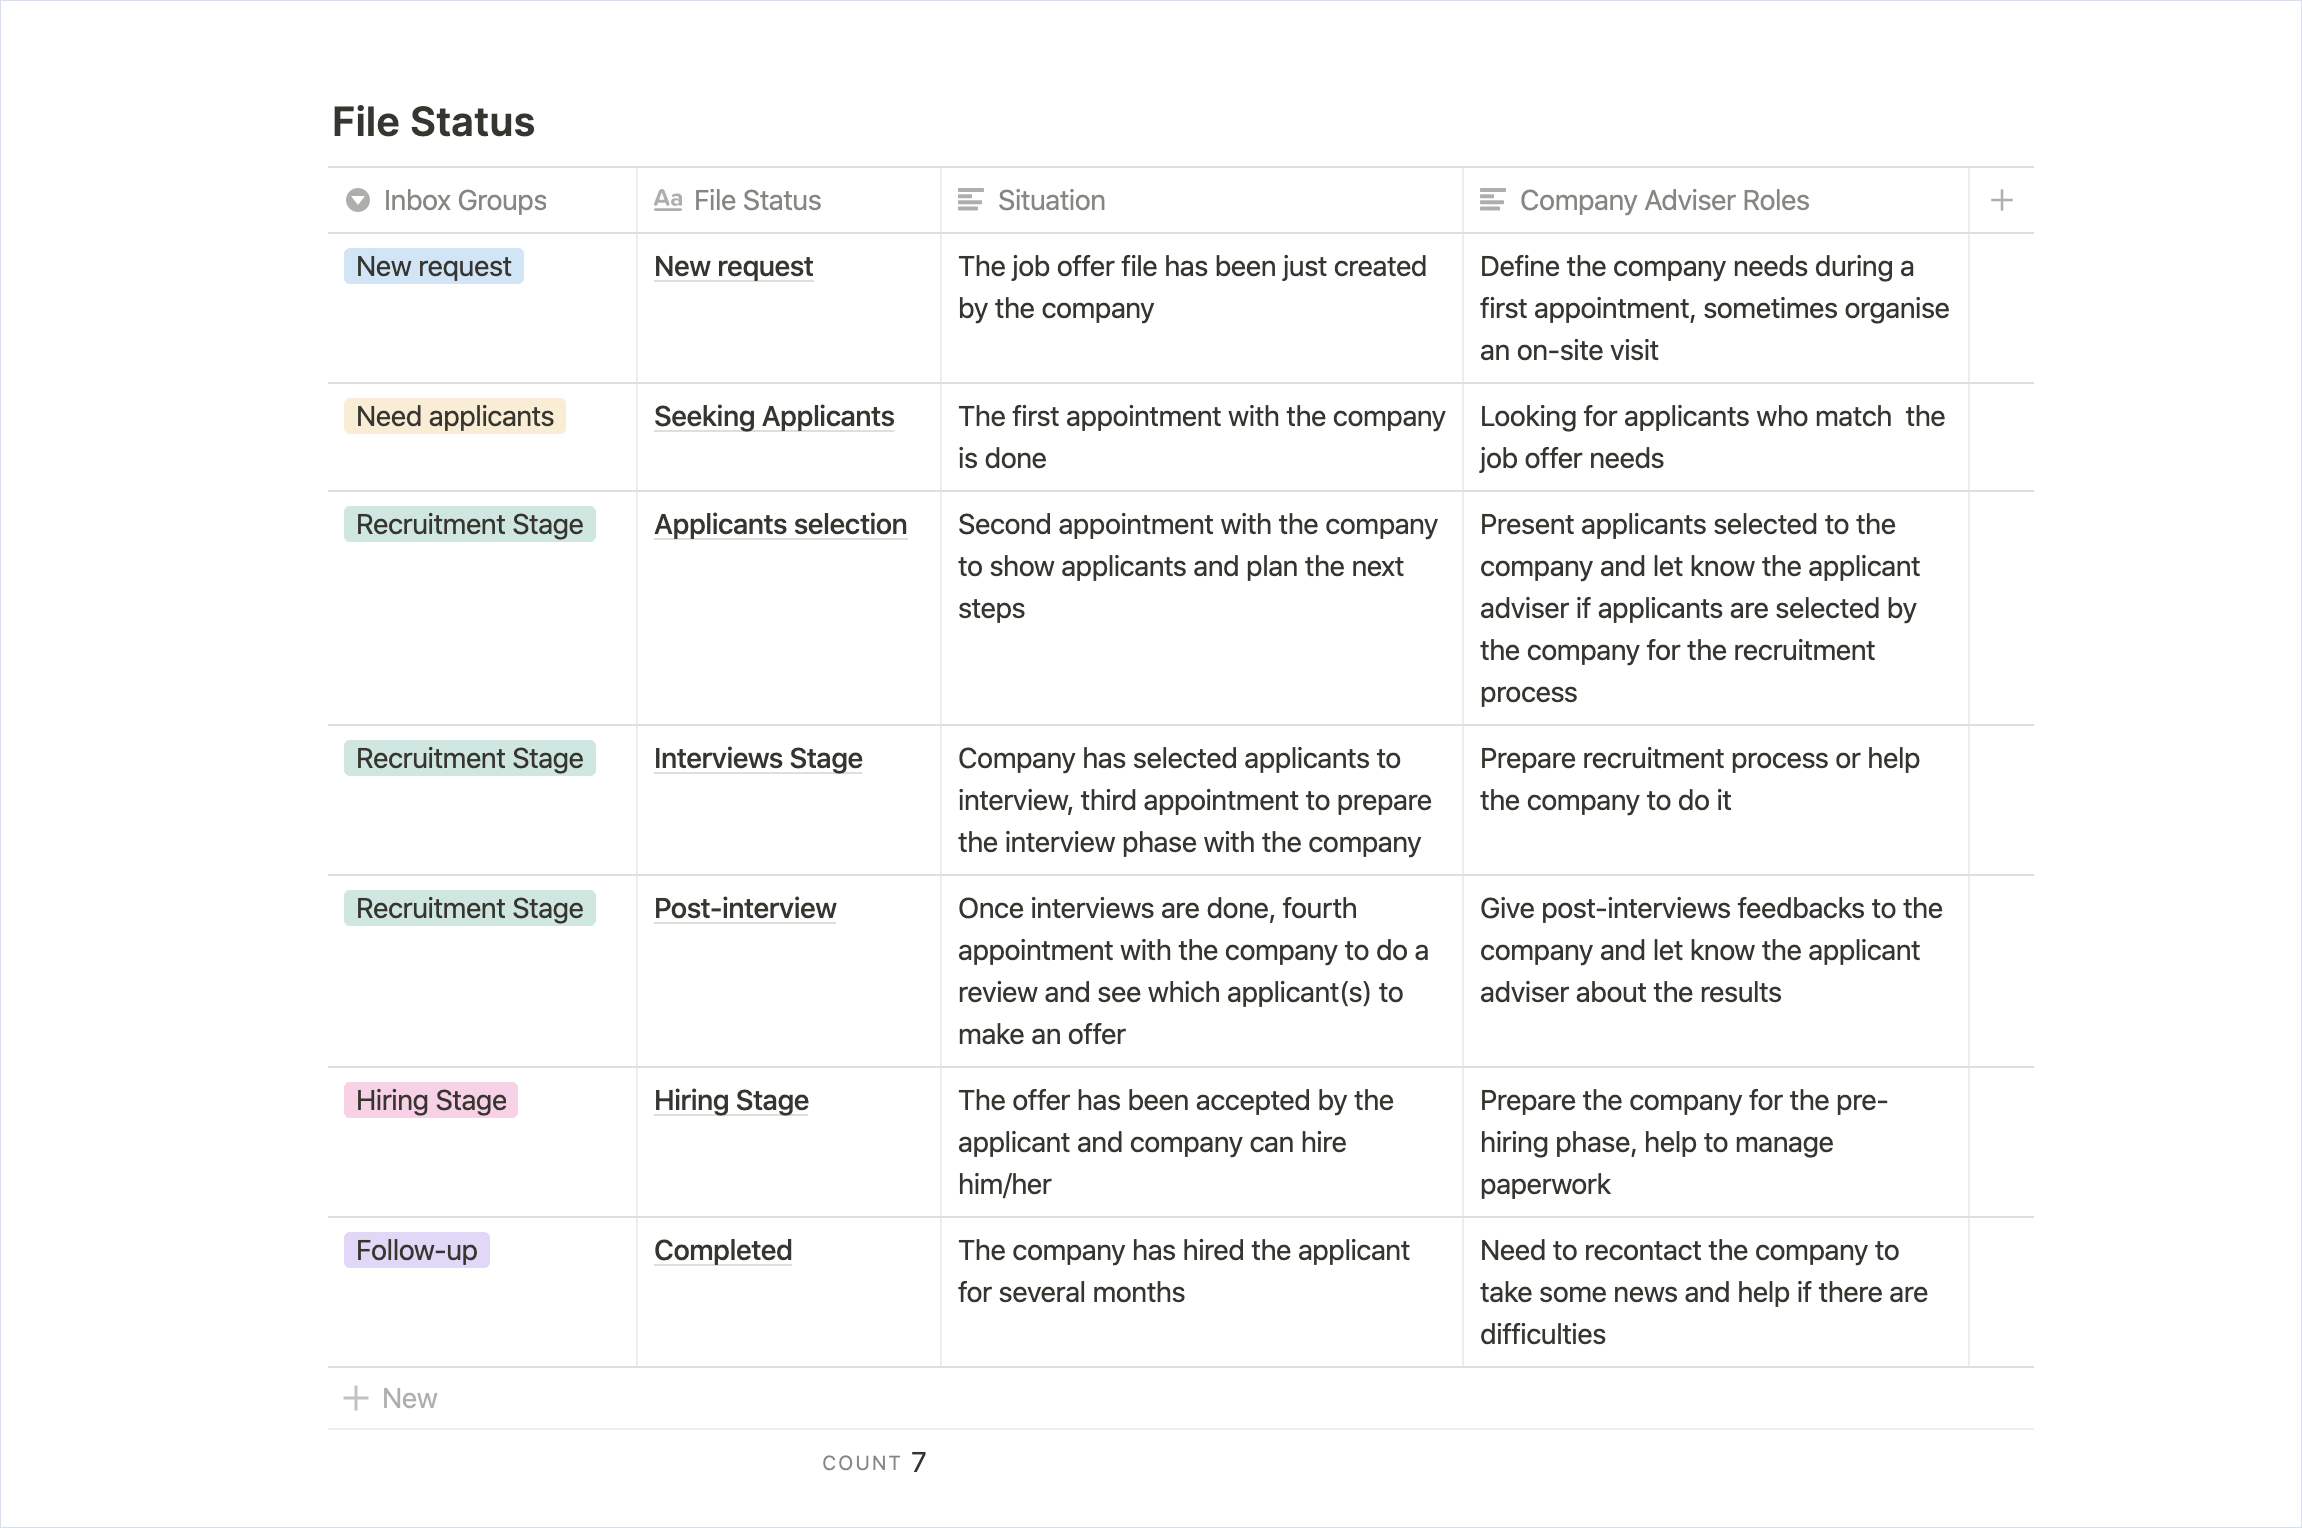Open the Post-interview page
This screenshot has width=2302, height=1528.
744,908
